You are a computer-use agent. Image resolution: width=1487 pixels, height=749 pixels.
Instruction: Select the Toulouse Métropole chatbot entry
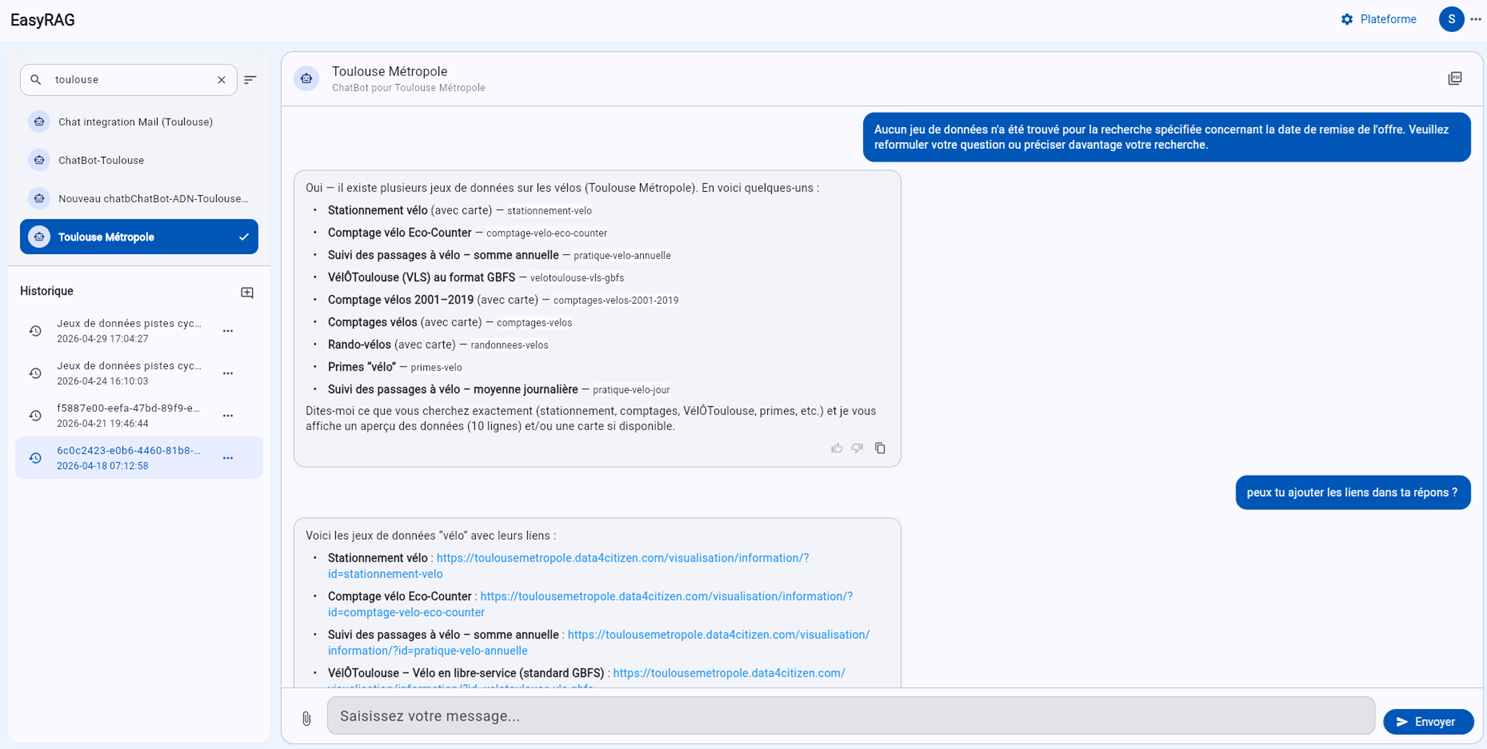[x=139, y=237]
